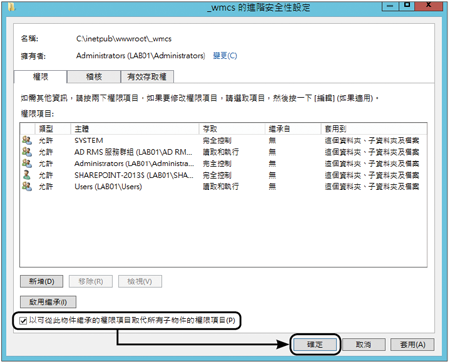Click 讀取和執行 in the Users row
The width and height of the screenshot is (450, 364).
pyautogui.click(x=221, y=186)
